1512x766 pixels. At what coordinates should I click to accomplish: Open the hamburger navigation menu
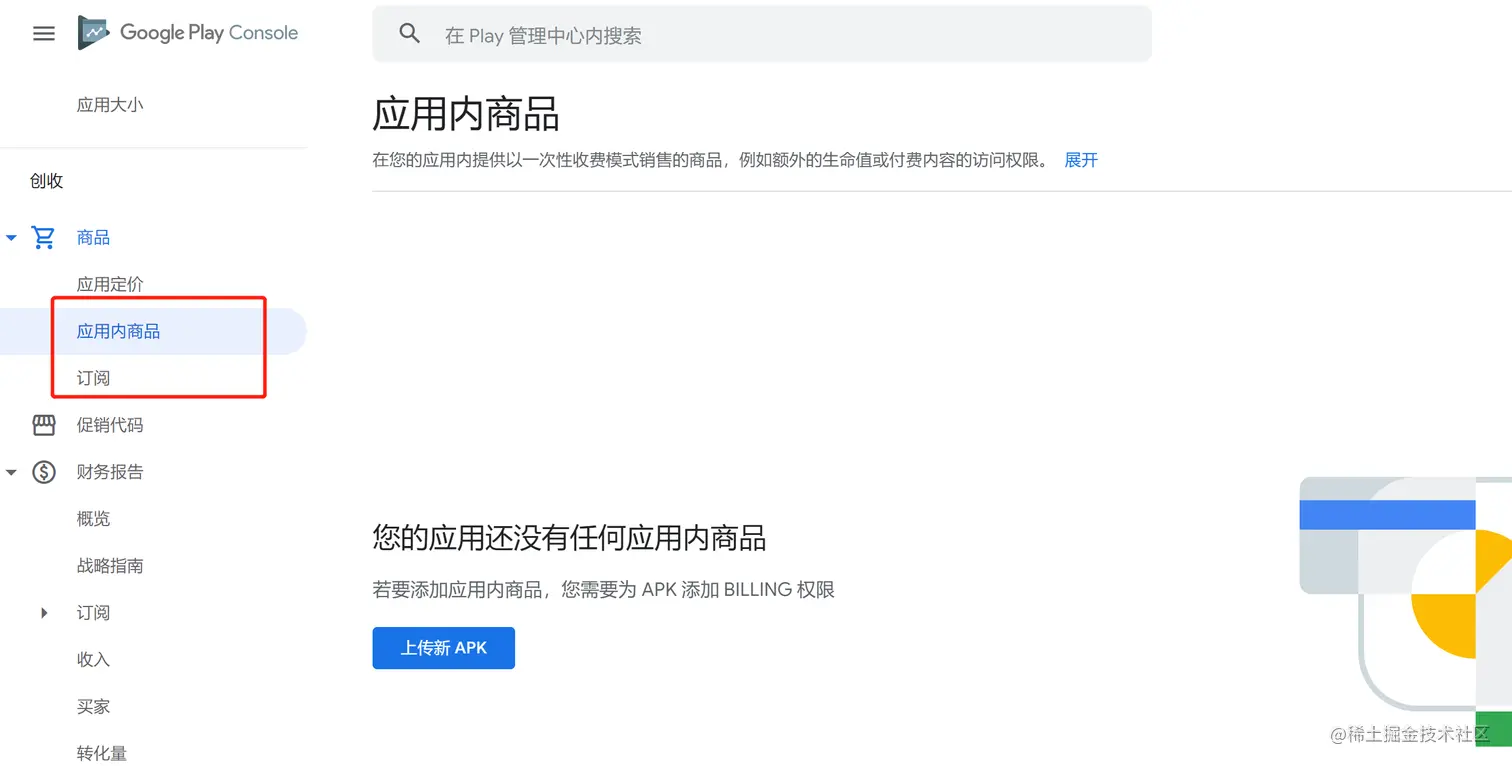[x=44, y=33]
